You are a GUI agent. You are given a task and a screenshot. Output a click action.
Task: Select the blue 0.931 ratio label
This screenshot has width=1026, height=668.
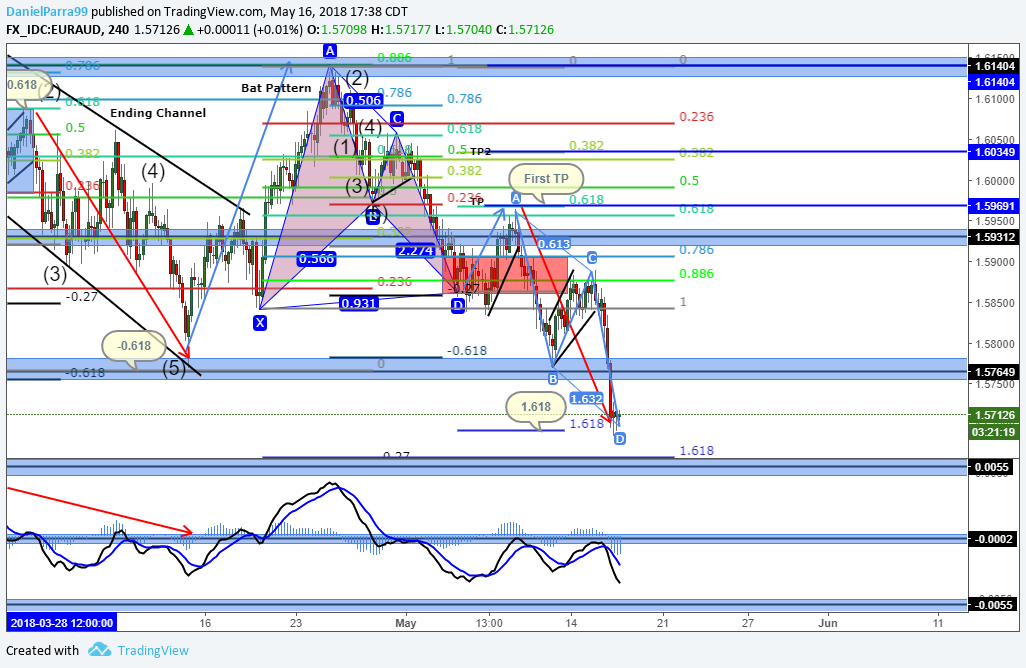point(359,303)
